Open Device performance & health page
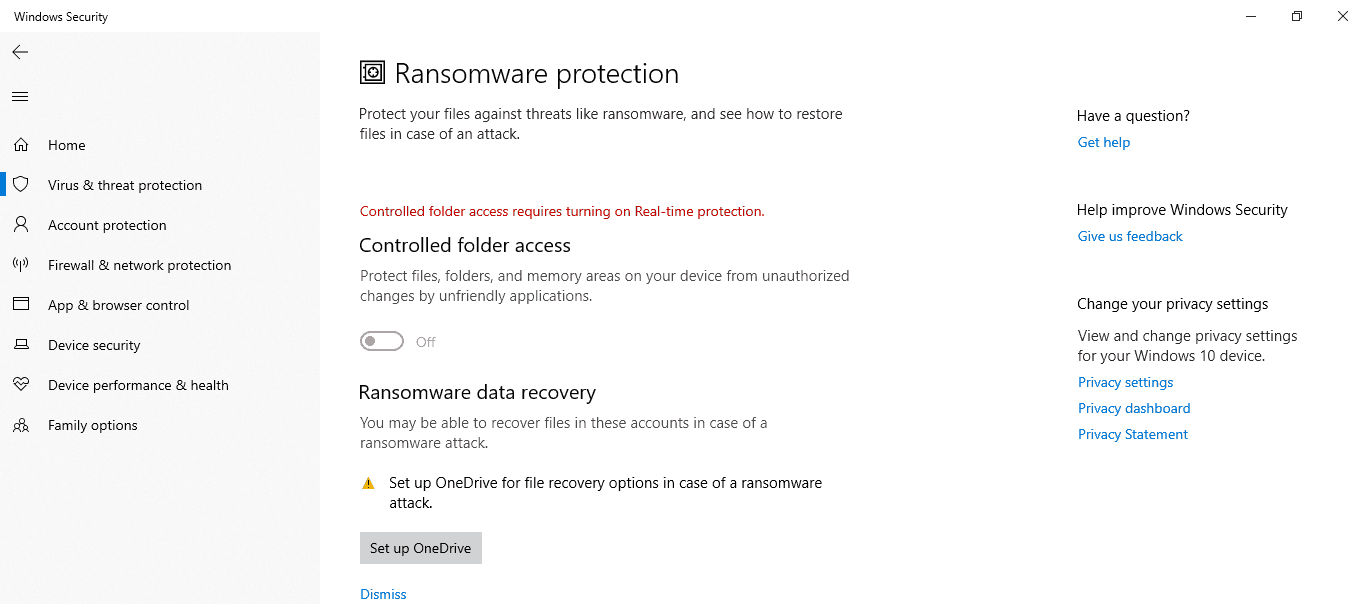 [139, 384]
